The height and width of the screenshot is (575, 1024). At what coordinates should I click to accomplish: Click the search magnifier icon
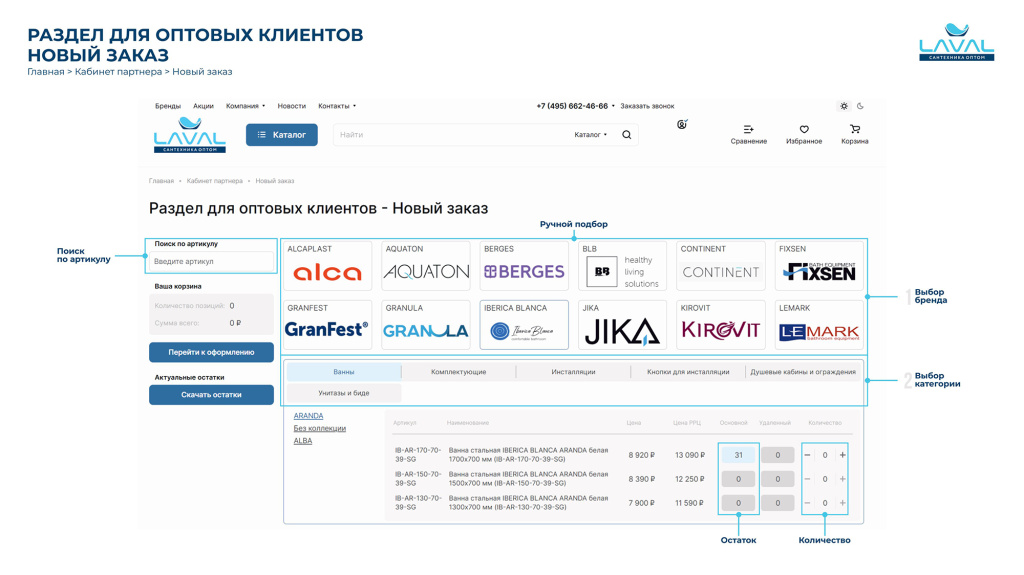pos(627,134)
